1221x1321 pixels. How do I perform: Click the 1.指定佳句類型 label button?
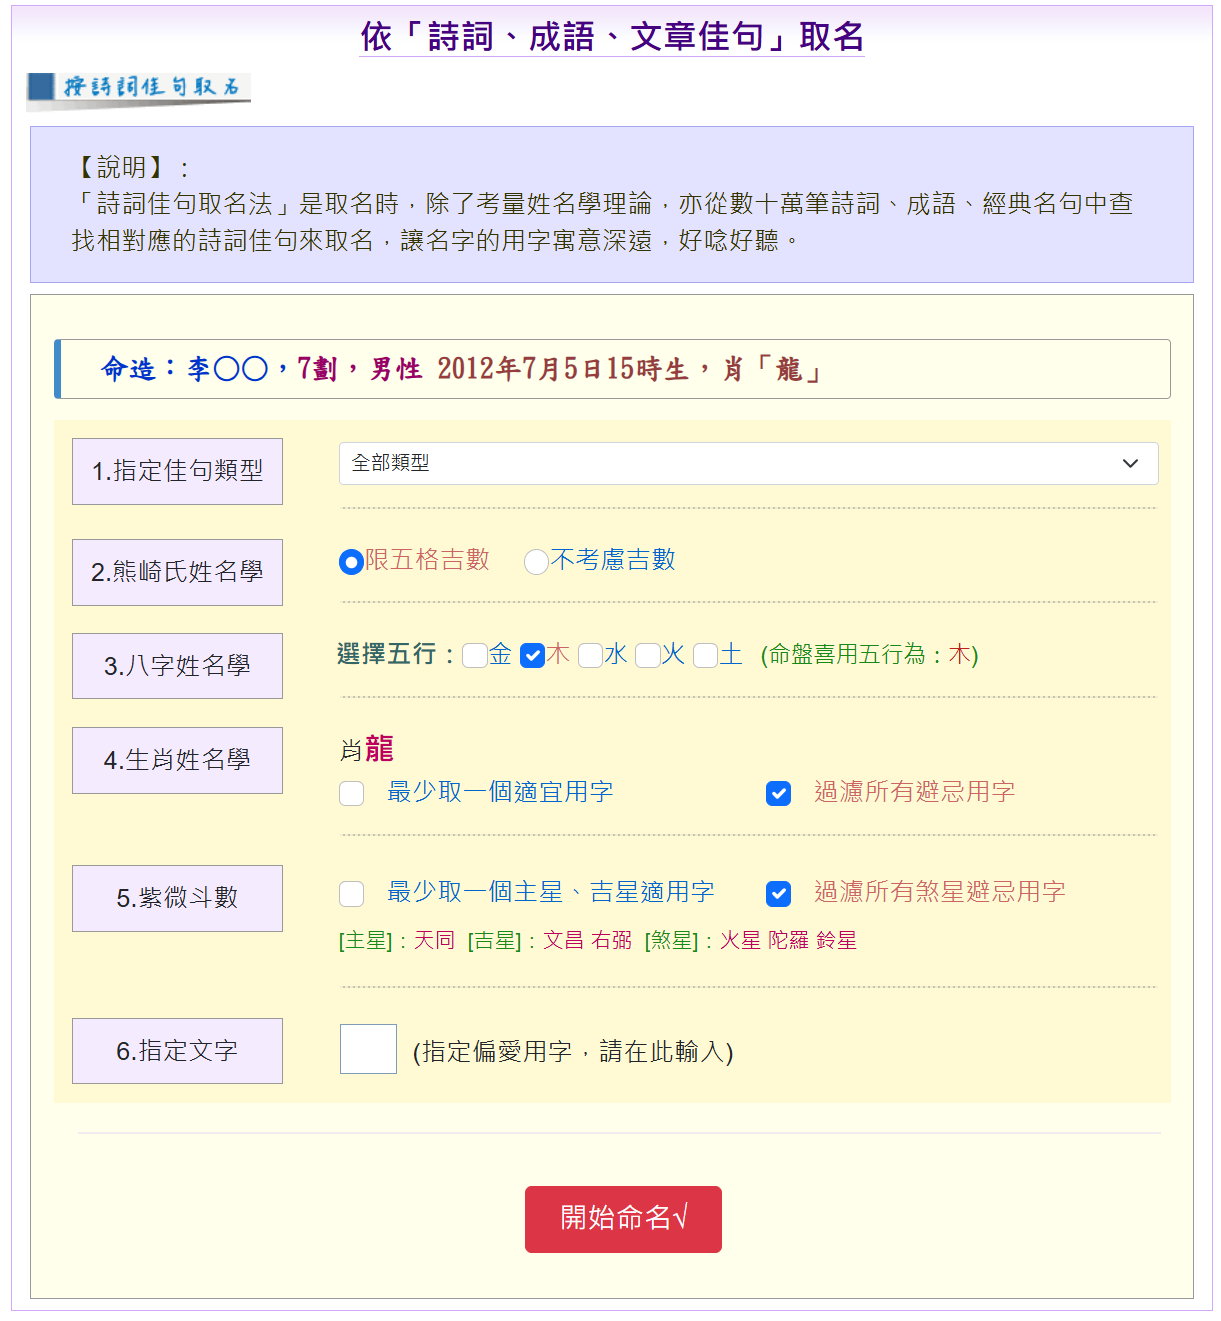coord(177,471)
